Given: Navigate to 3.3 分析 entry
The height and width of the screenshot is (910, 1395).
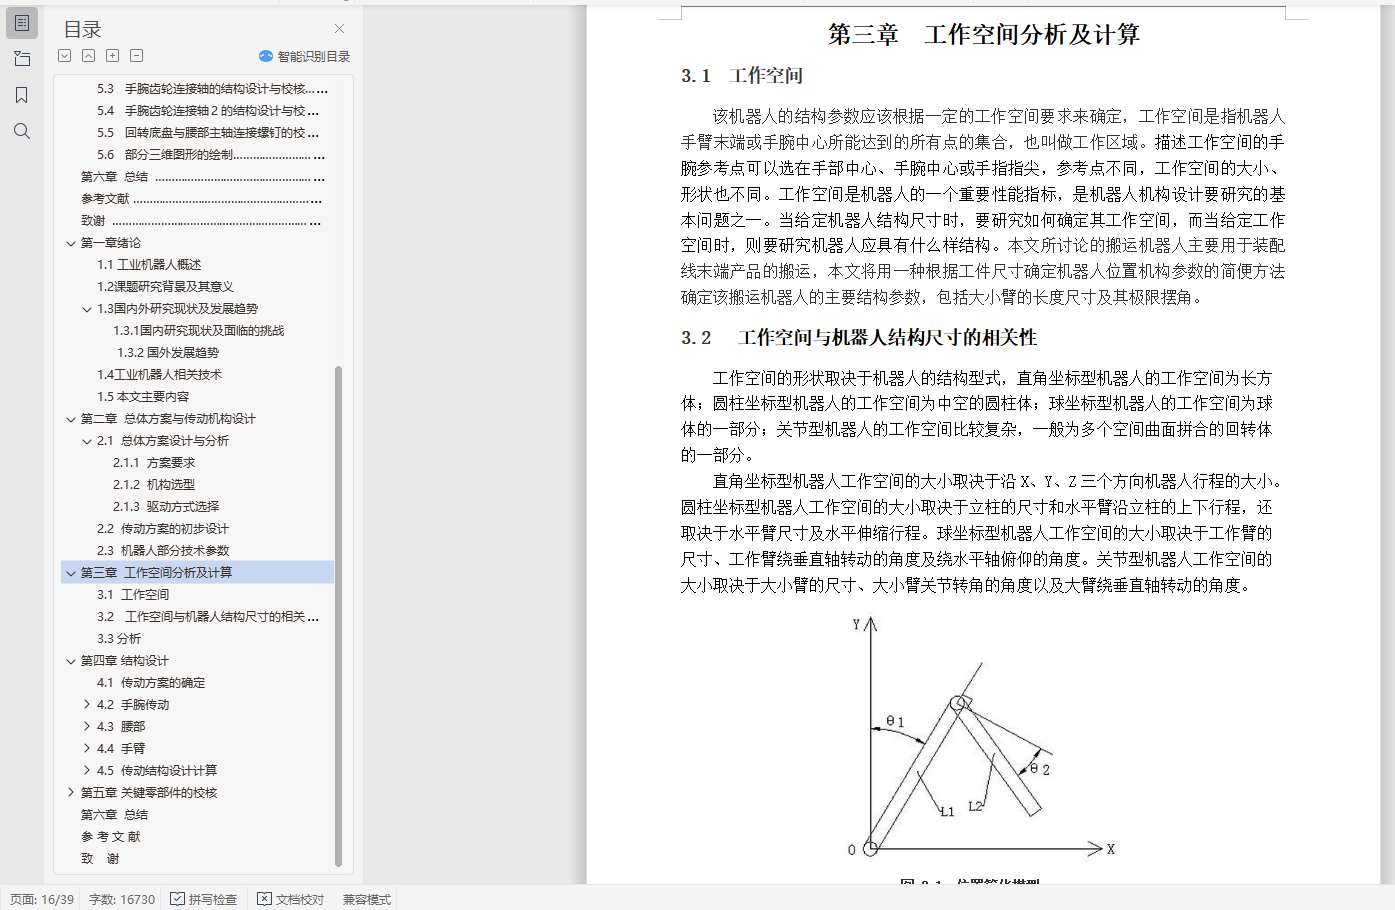Looking at the screenshot, I should click(x=119, y=639).
